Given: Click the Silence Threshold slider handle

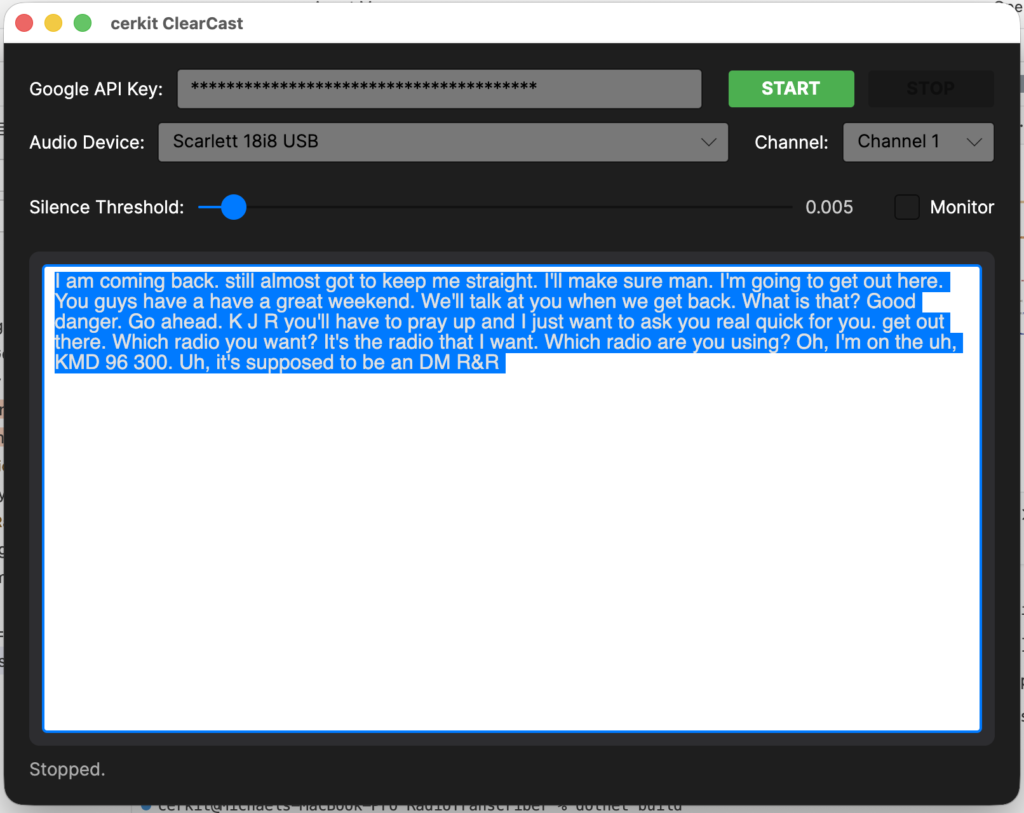Looking at the screenshot, I should click(x=233, y=207).
